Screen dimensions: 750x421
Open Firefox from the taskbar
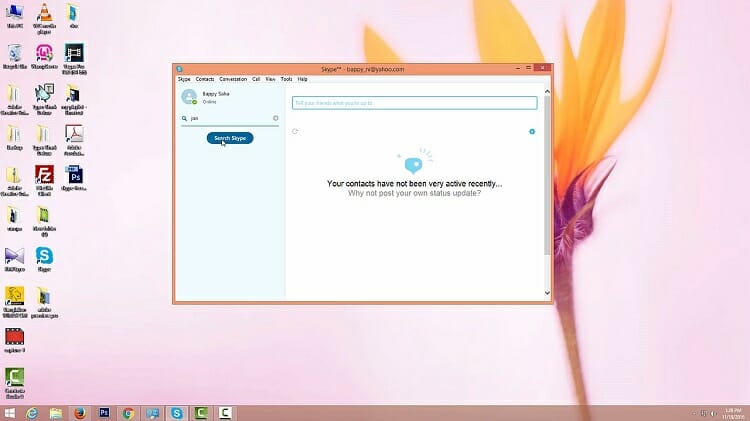click(80, 413)
